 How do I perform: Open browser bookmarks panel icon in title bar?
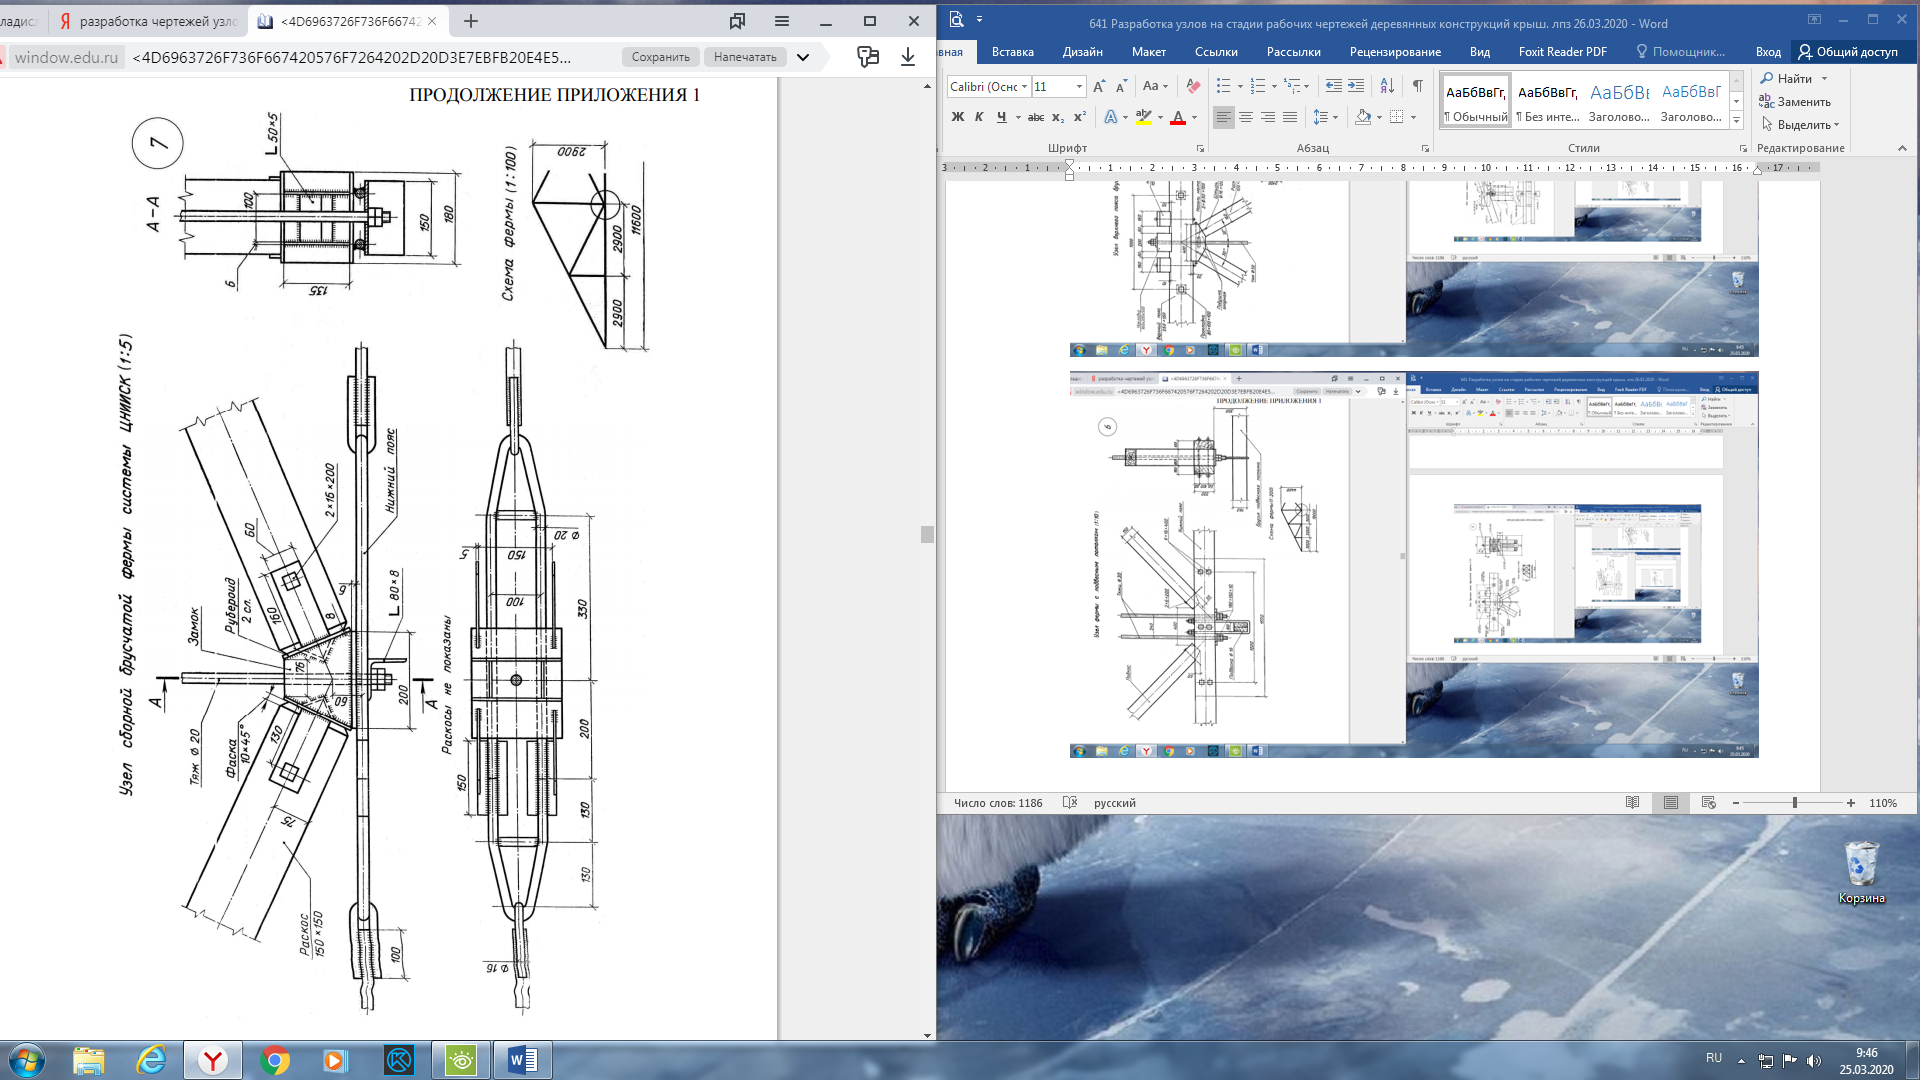coord(738,21)
